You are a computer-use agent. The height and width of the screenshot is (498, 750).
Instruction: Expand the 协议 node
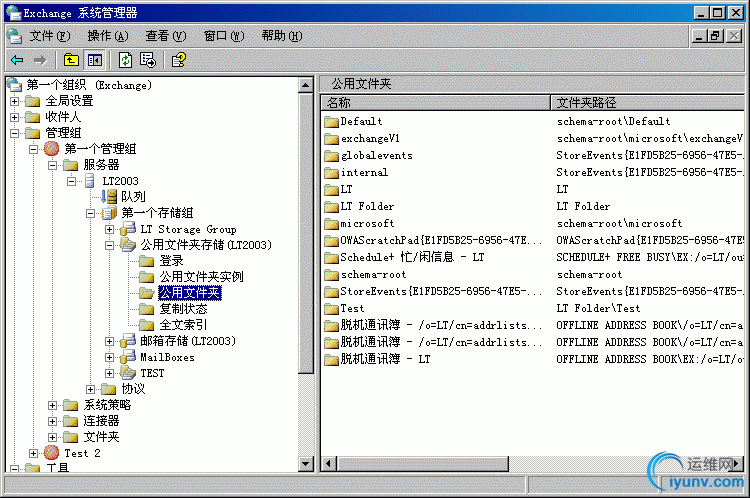(x=90, y=389)
